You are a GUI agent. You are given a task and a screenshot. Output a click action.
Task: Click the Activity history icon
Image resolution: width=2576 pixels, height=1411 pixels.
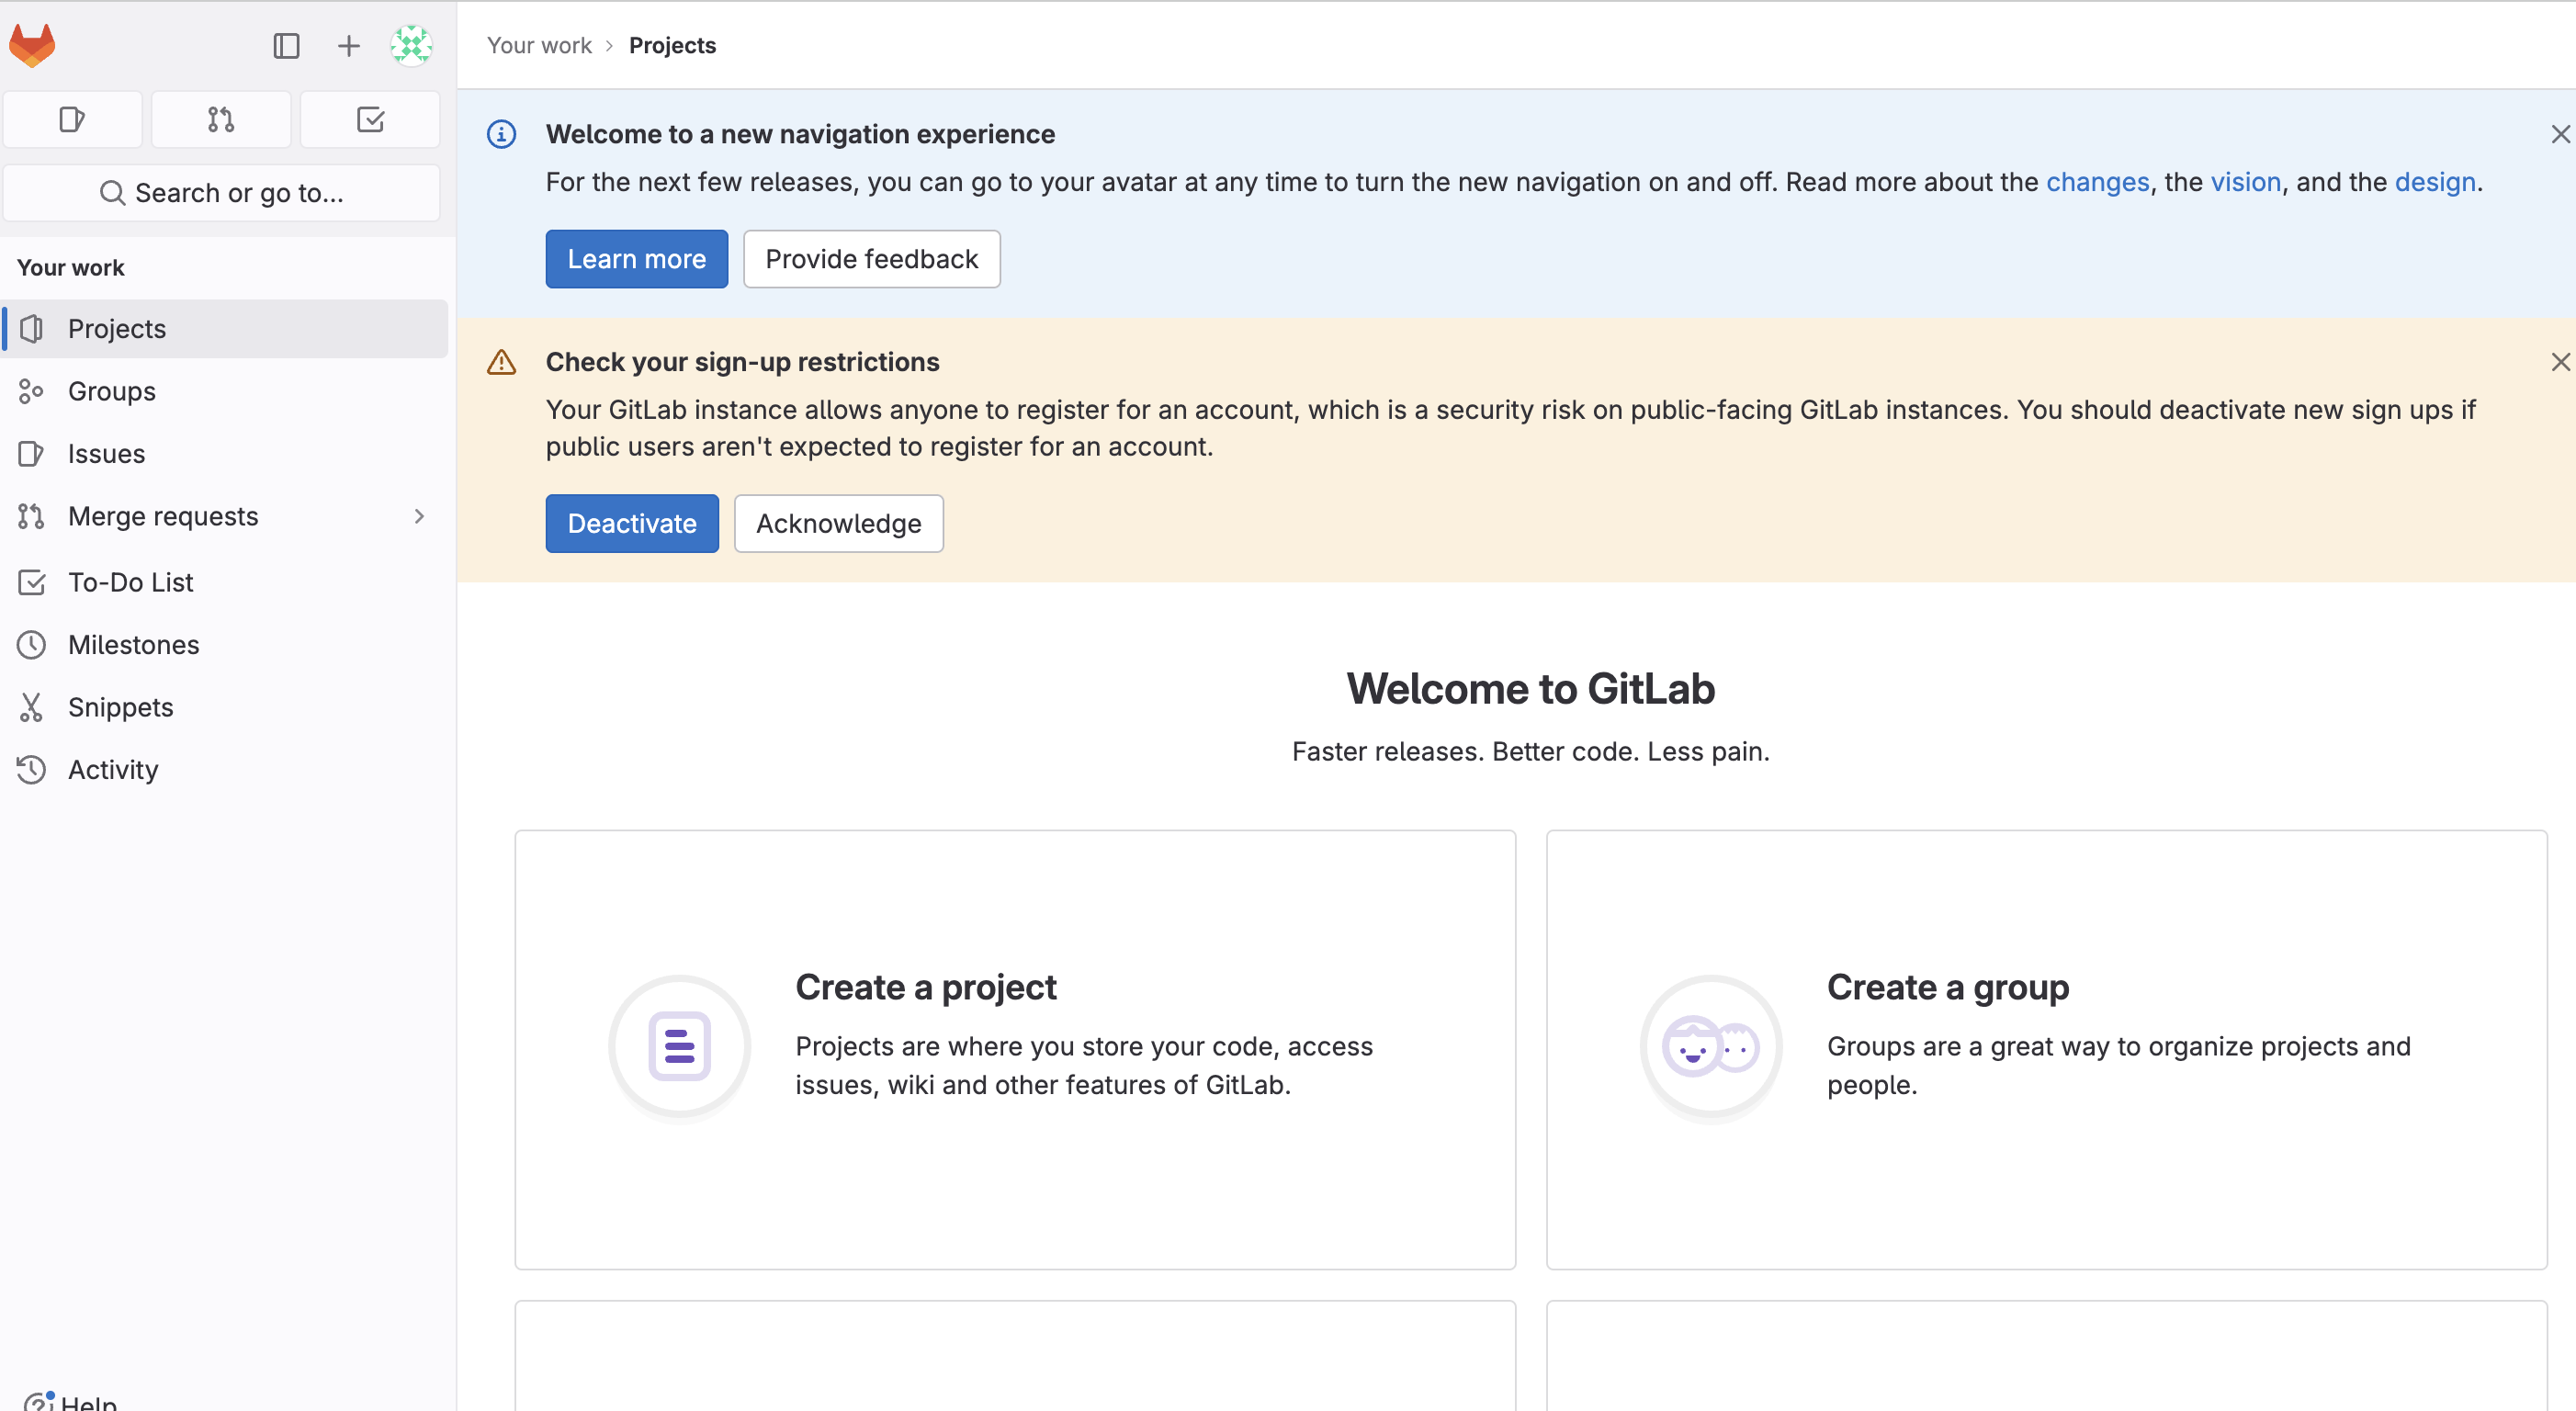click(31, 769)
